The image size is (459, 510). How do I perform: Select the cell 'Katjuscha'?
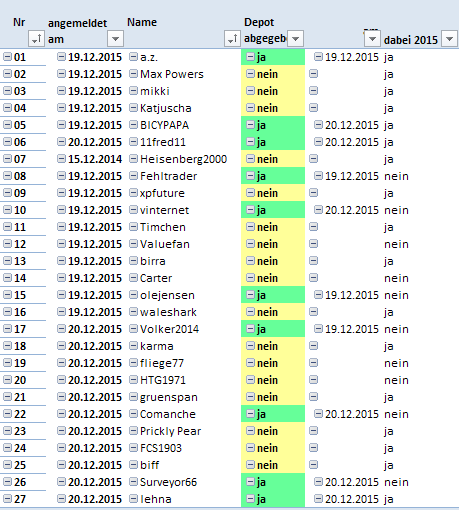[166, 108]
